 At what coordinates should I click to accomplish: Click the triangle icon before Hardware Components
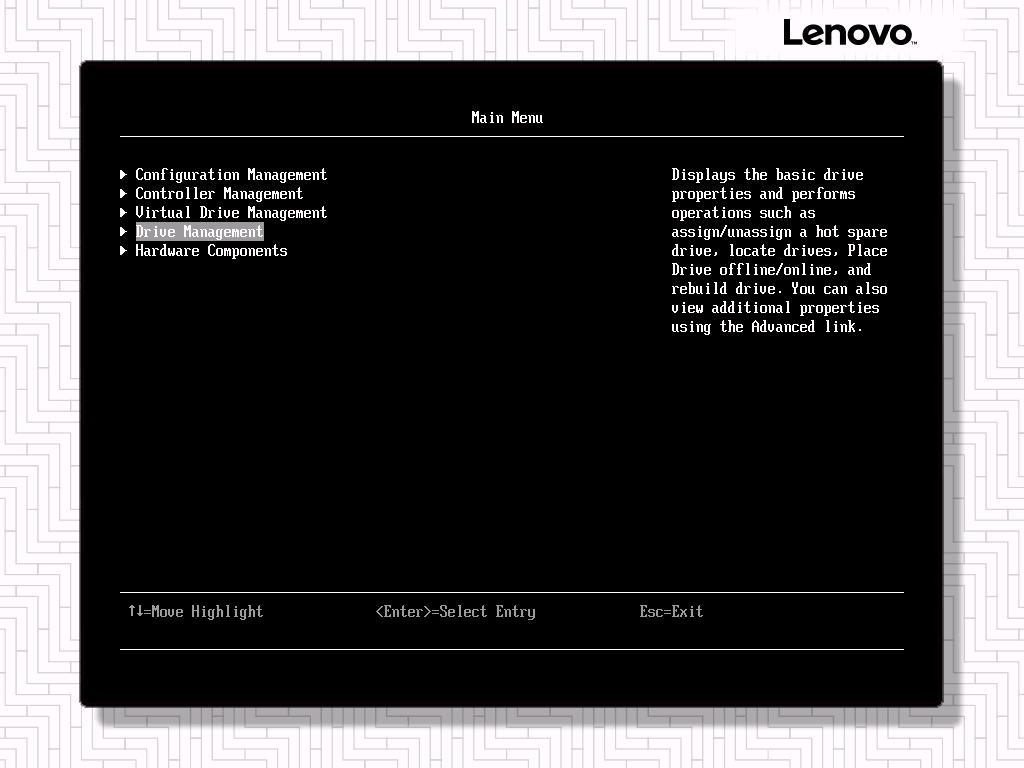[123, 251]
